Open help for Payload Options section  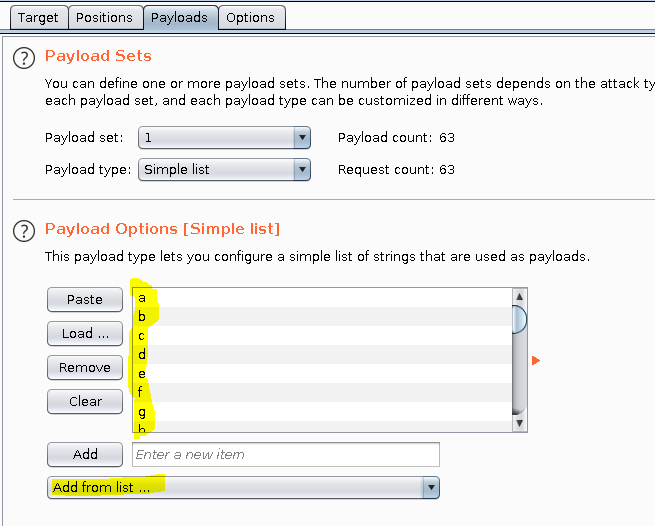pos(24,231)
